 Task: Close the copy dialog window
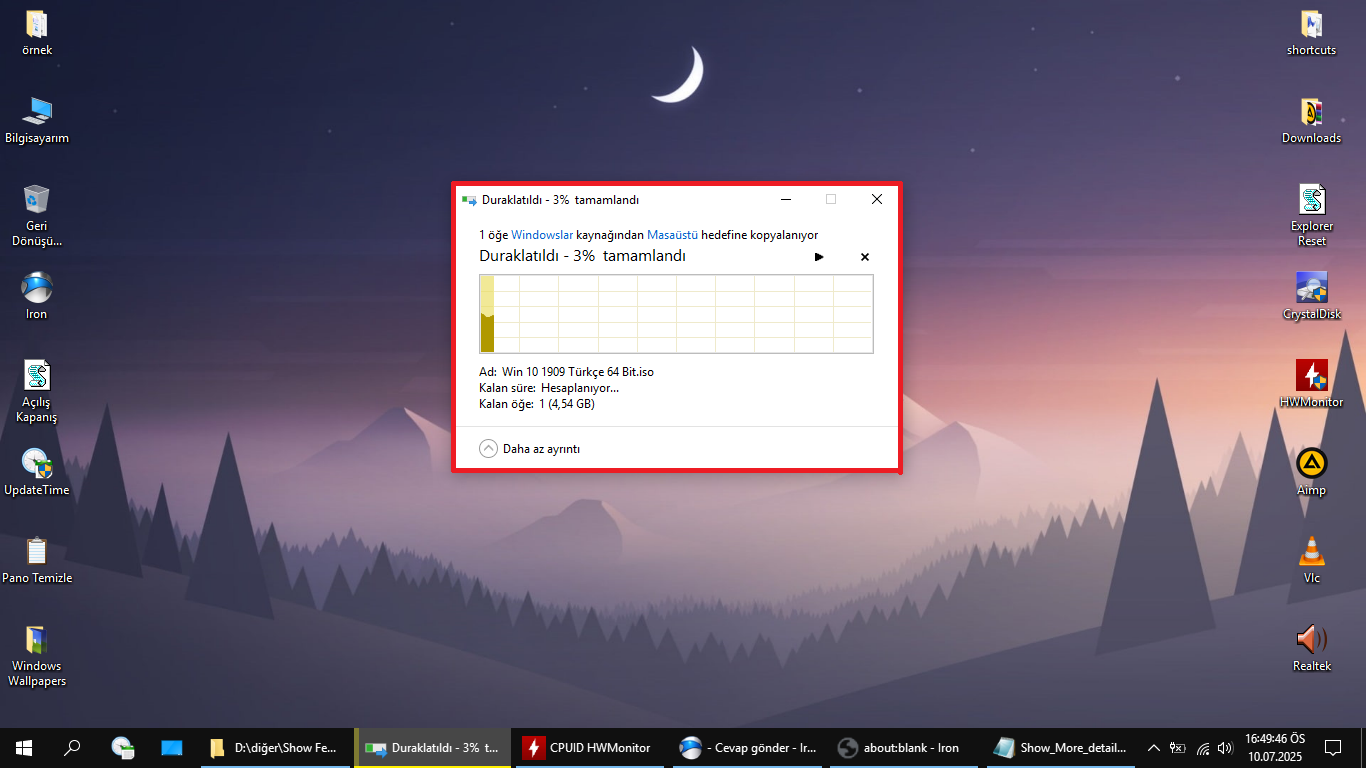click(x=877, y=199)
